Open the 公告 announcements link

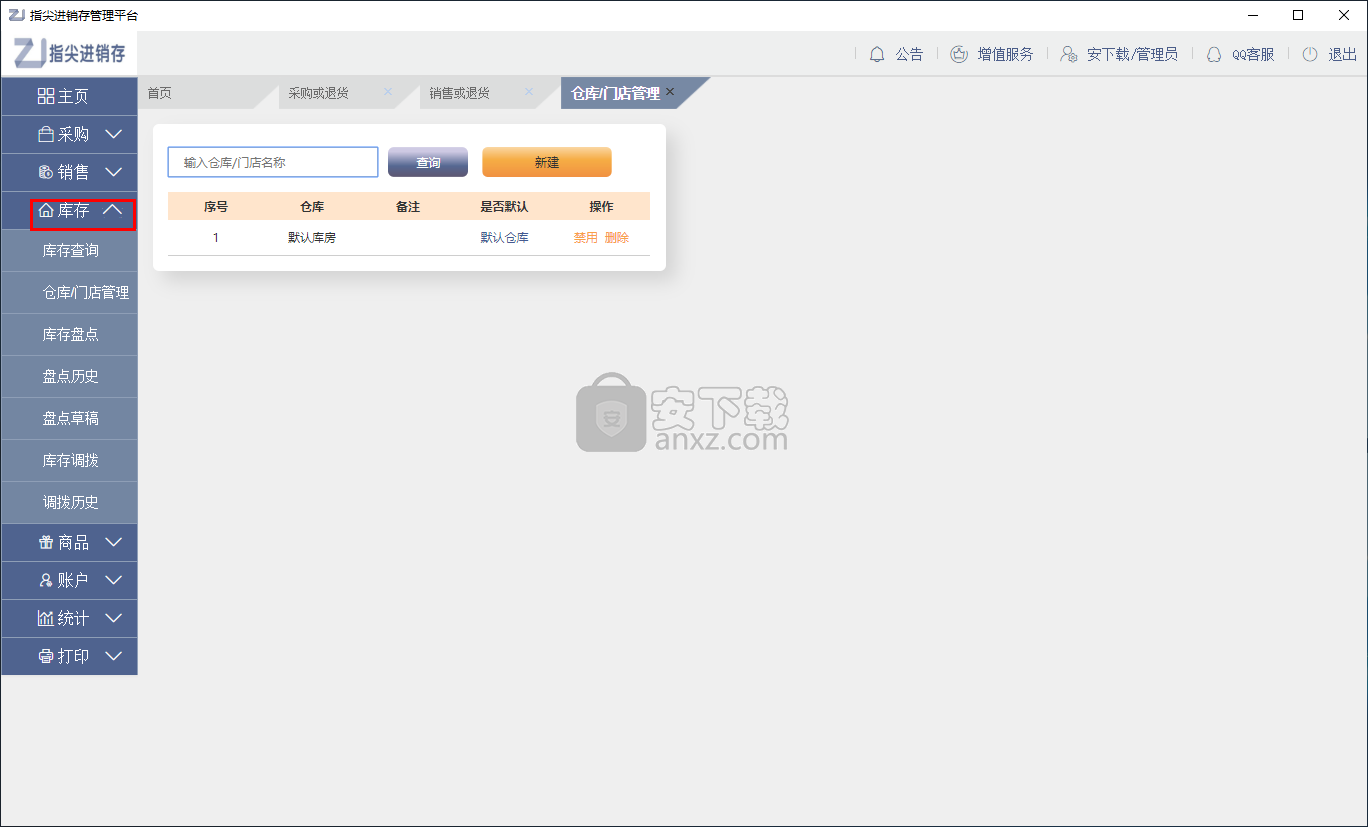[x=909, y=54]
